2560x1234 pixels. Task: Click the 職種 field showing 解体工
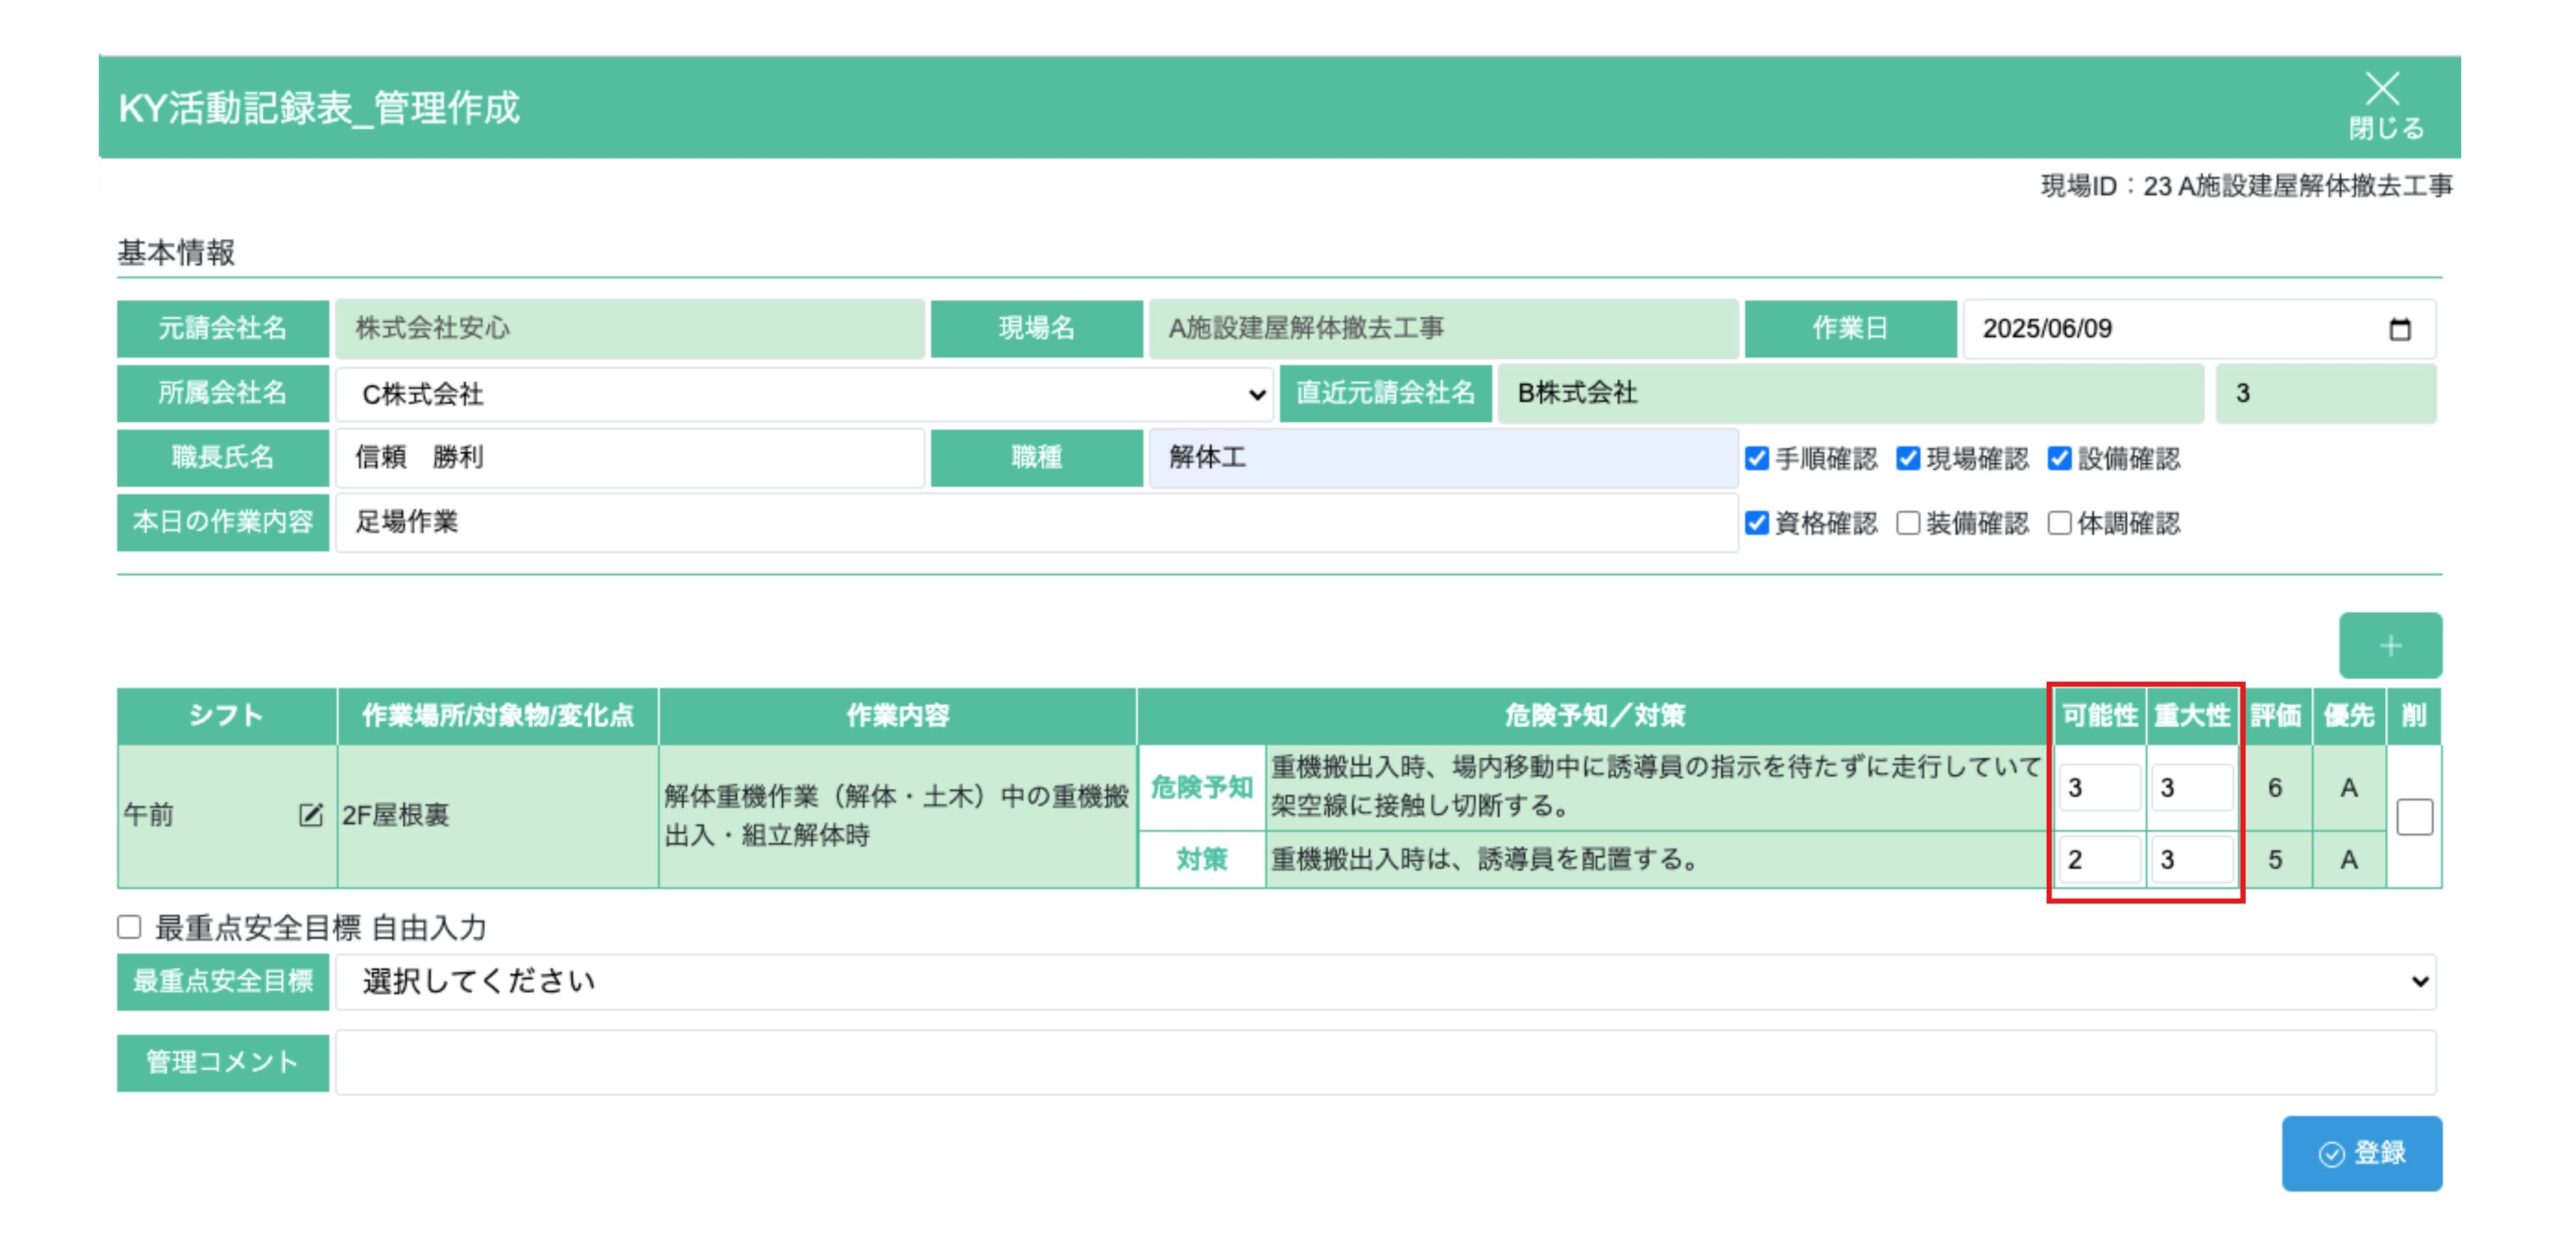(1443, 458)
